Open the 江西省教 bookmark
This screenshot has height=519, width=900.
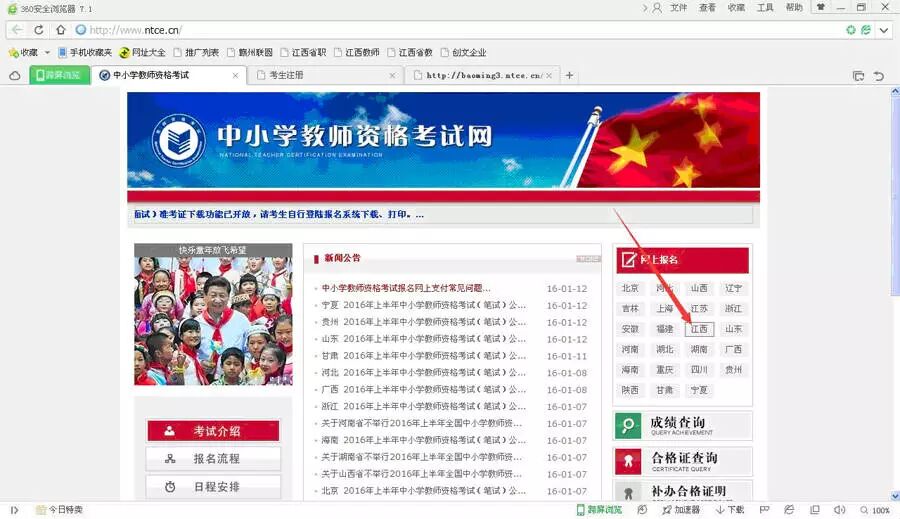[x=410, y=52]
